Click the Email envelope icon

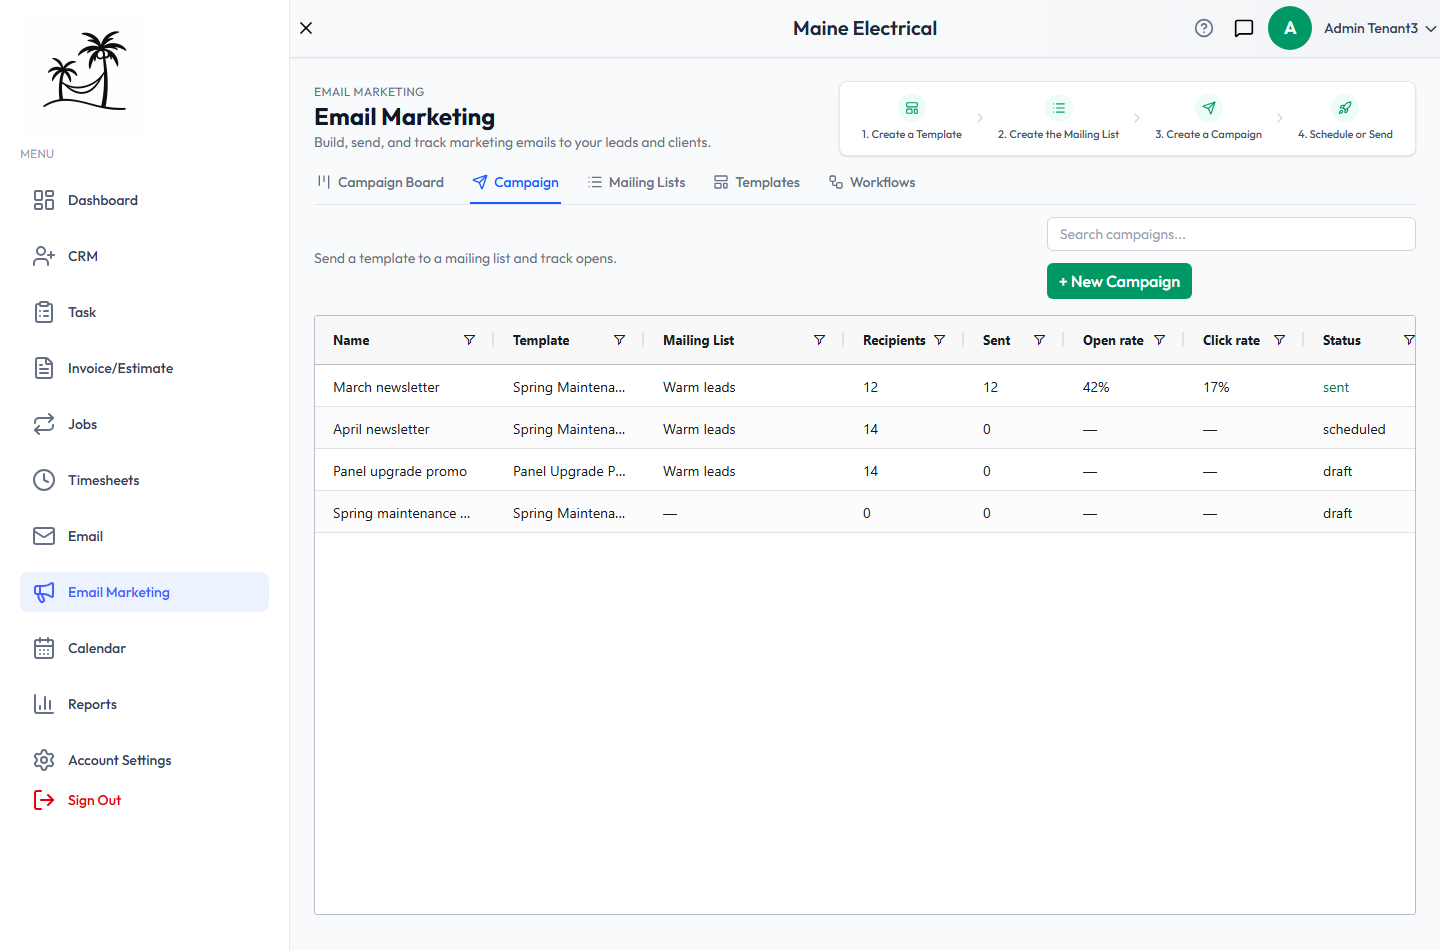(44, 536)
